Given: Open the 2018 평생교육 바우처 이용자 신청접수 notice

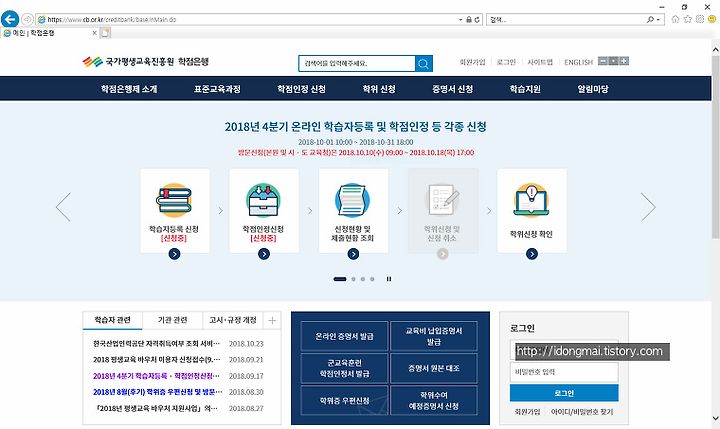Looking at the screenshot, I should [x=157, y=360].
